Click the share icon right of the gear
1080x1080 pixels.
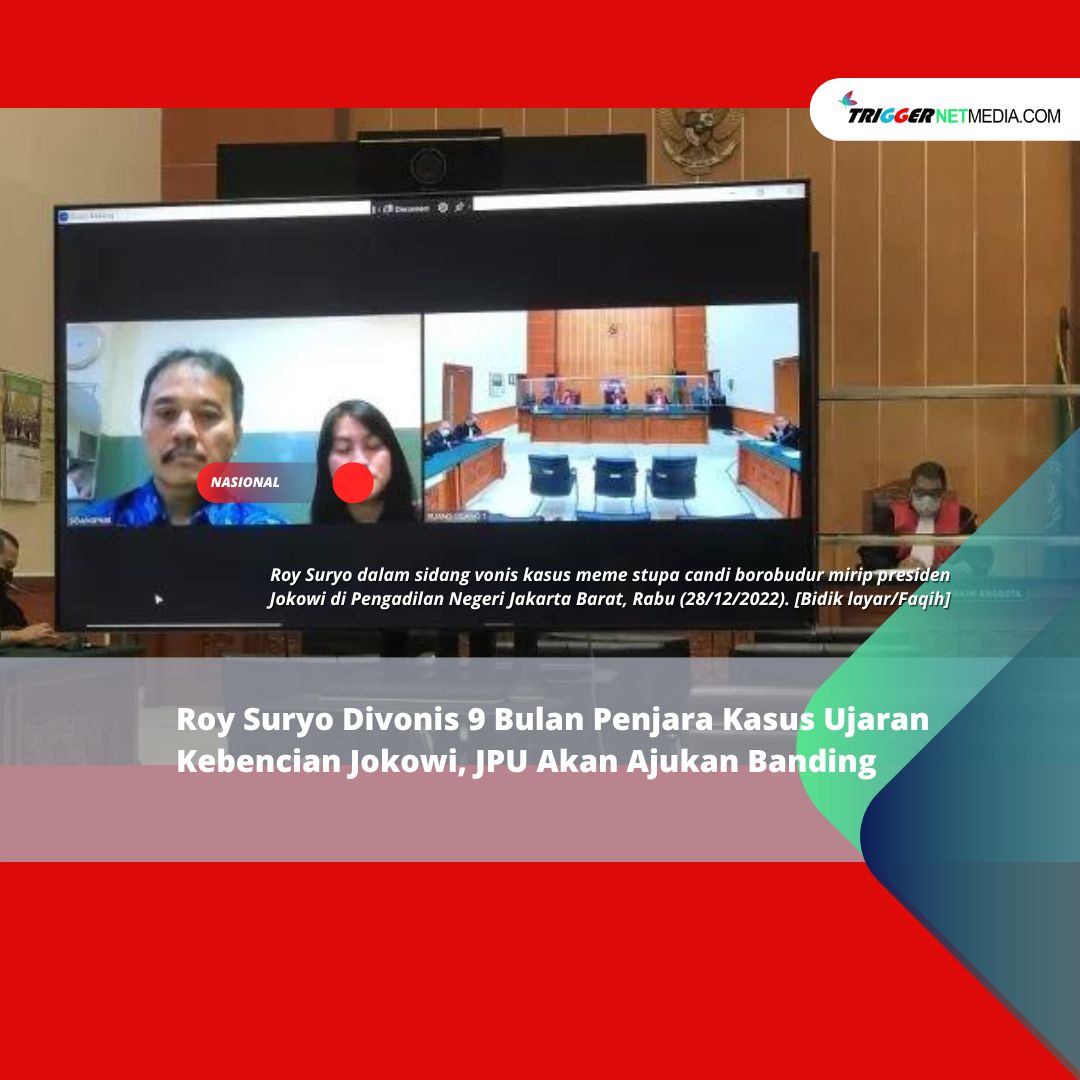point(460,208)
